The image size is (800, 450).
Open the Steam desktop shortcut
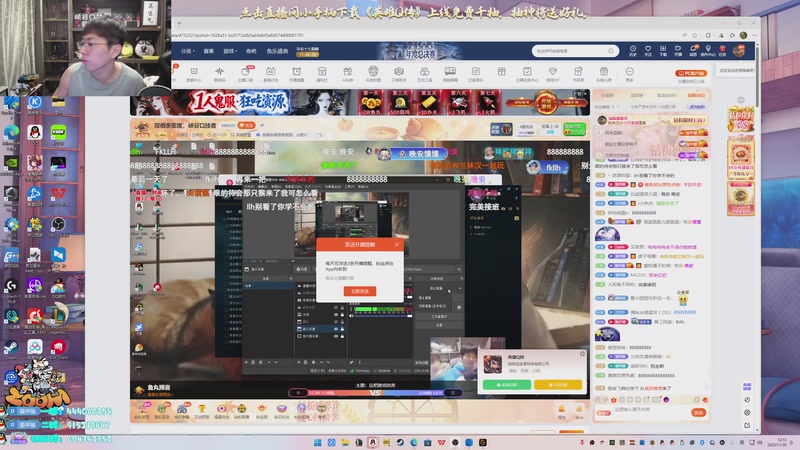point(11,350)
